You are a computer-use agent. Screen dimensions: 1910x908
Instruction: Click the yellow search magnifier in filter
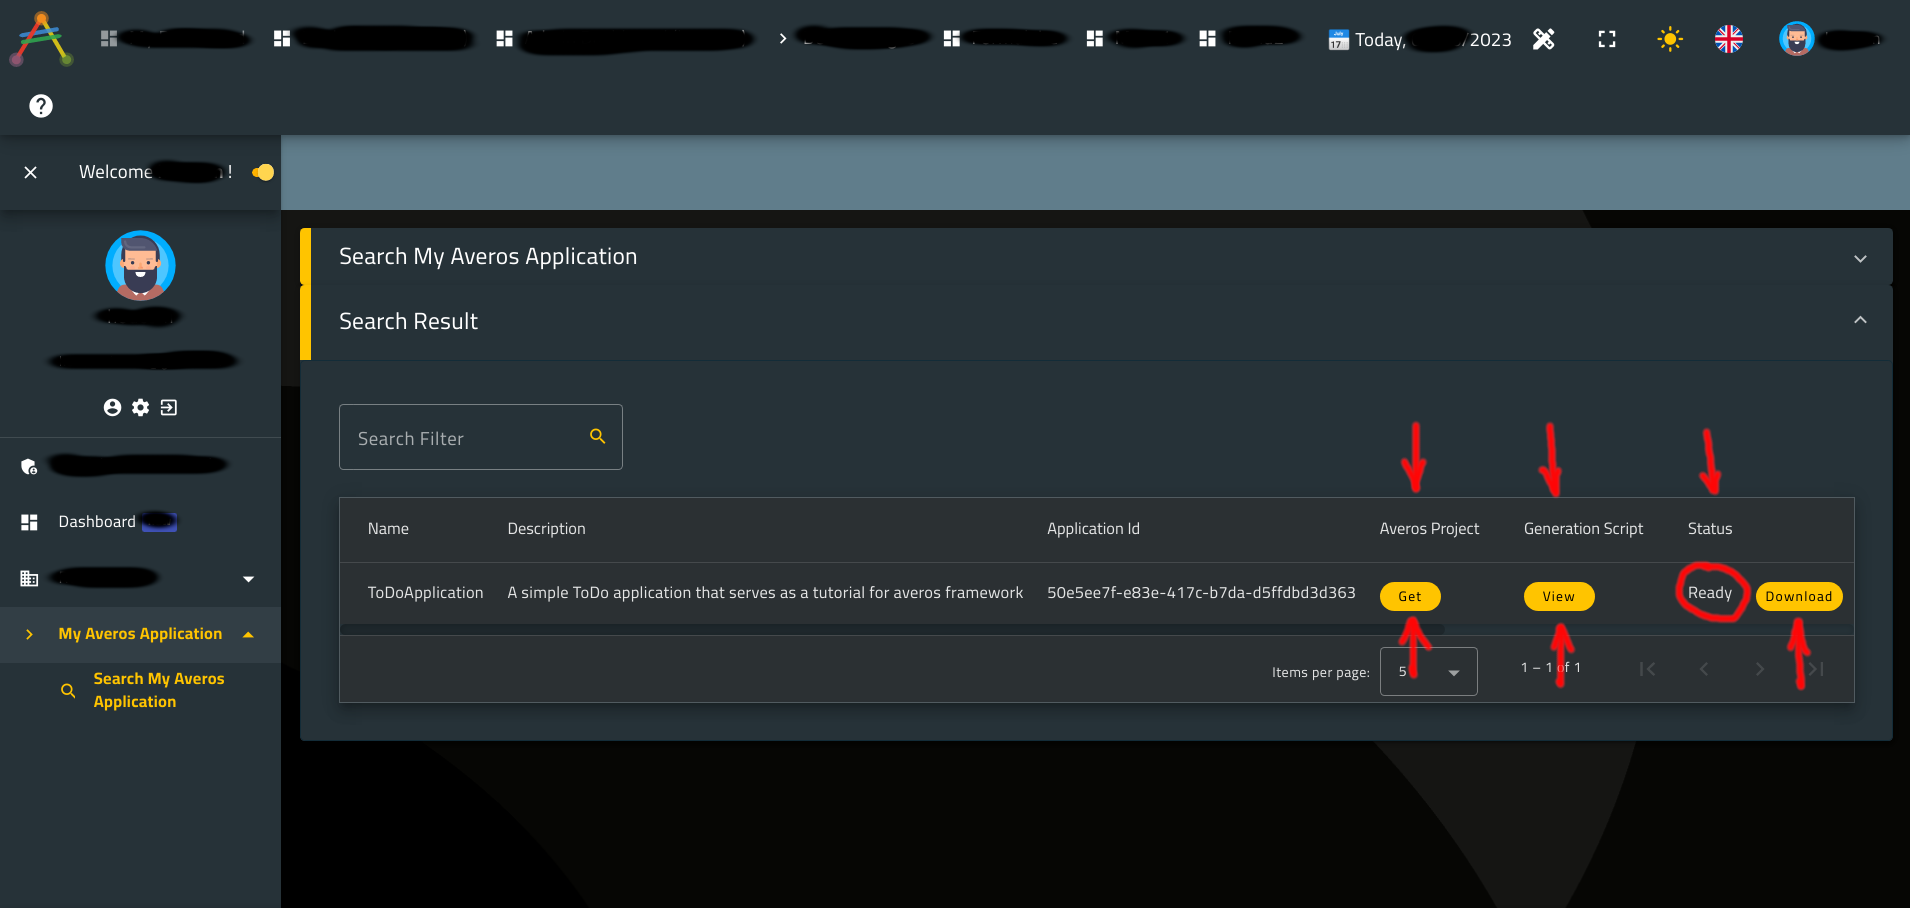[598, 436]
